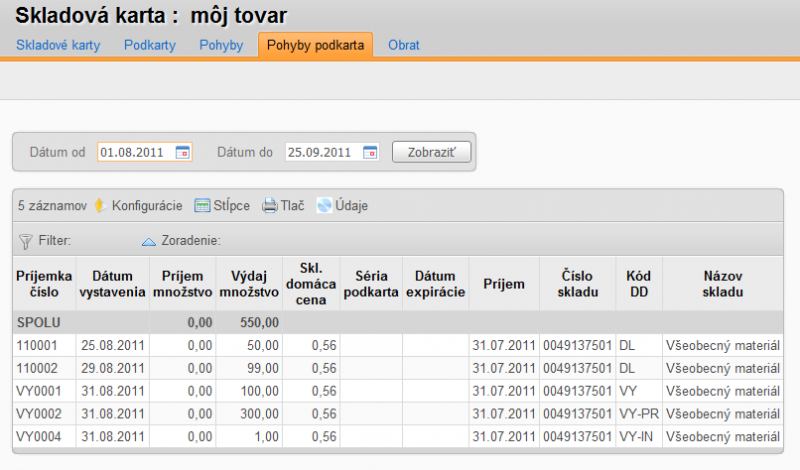Image resolution: width=800 pixels, height=470 pixels.
Task: Click the date 25.08.2011 cell
Action: click(x=113, y=345)
